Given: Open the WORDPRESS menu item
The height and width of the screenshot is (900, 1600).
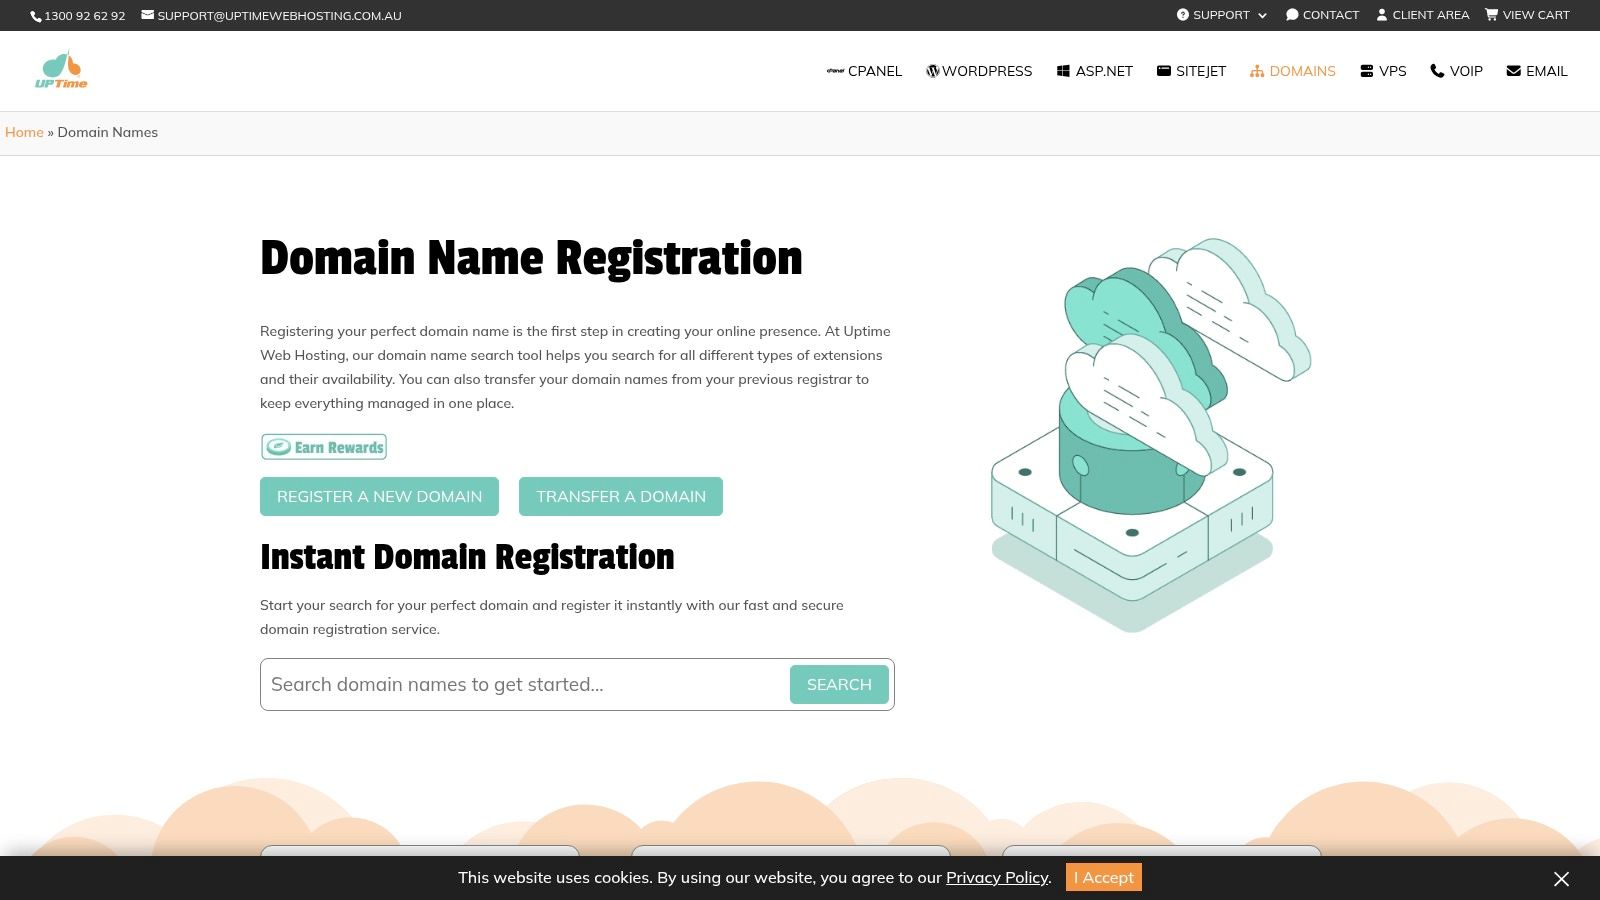Looking at the screenshot, I should tap(979, 71).
